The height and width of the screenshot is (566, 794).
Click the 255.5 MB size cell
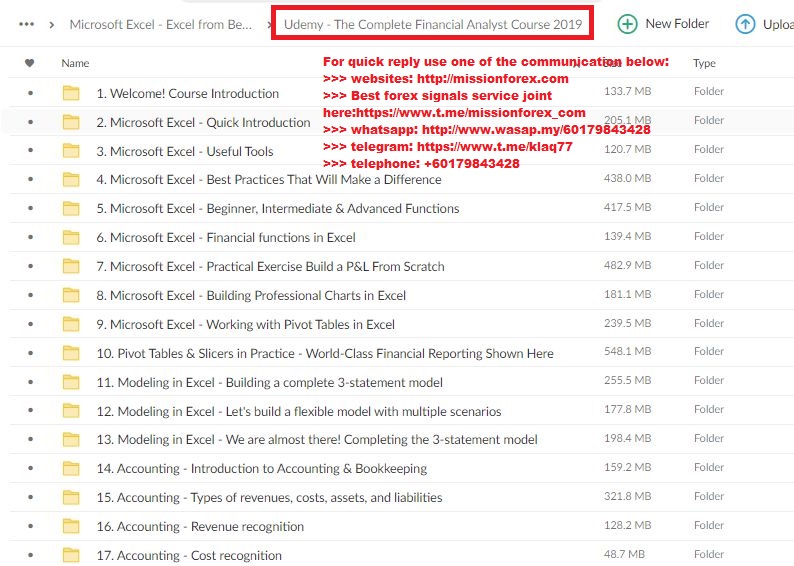(627, 380)
